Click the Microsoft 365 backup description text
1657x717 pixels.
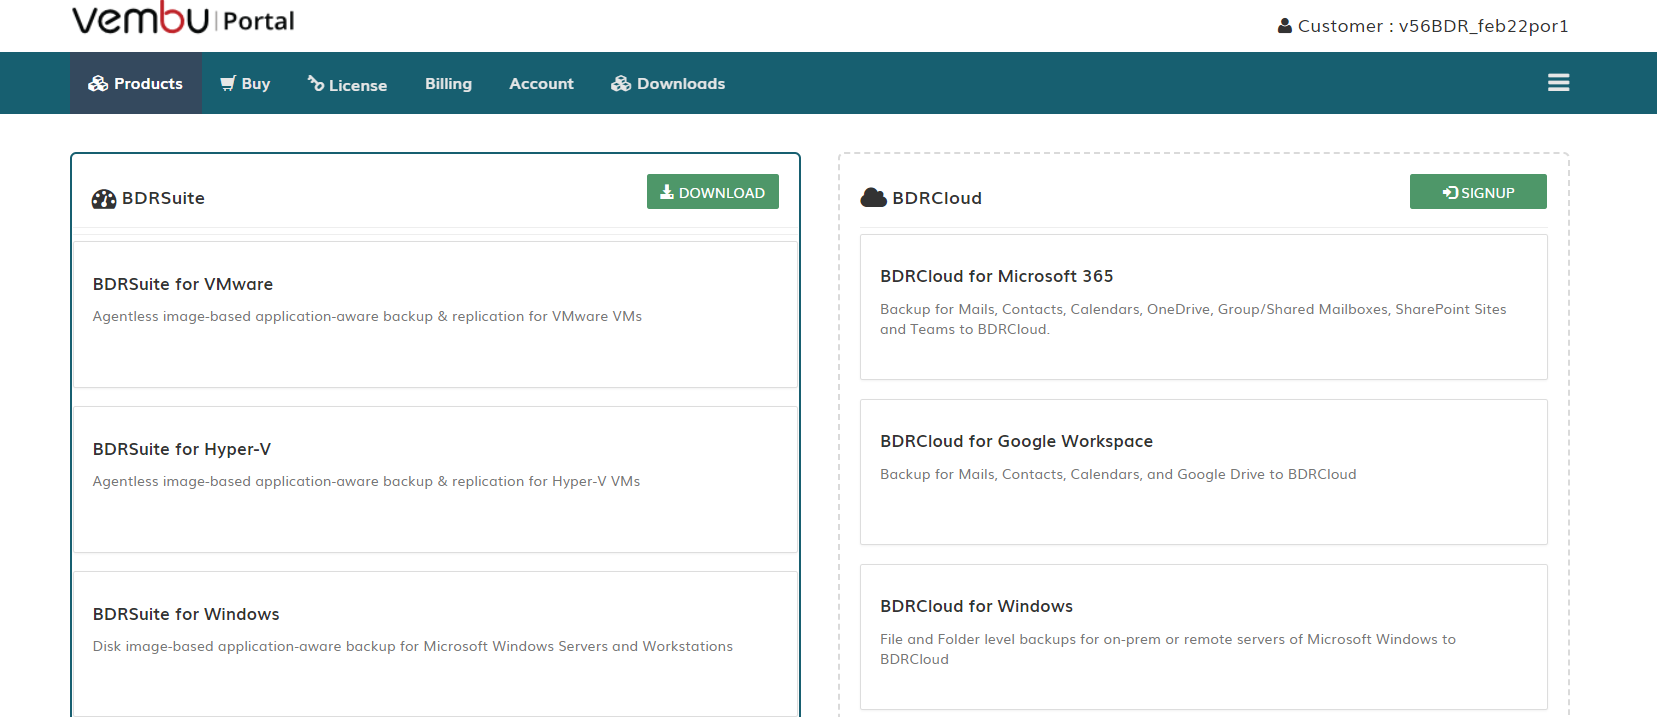[1193, 319]
